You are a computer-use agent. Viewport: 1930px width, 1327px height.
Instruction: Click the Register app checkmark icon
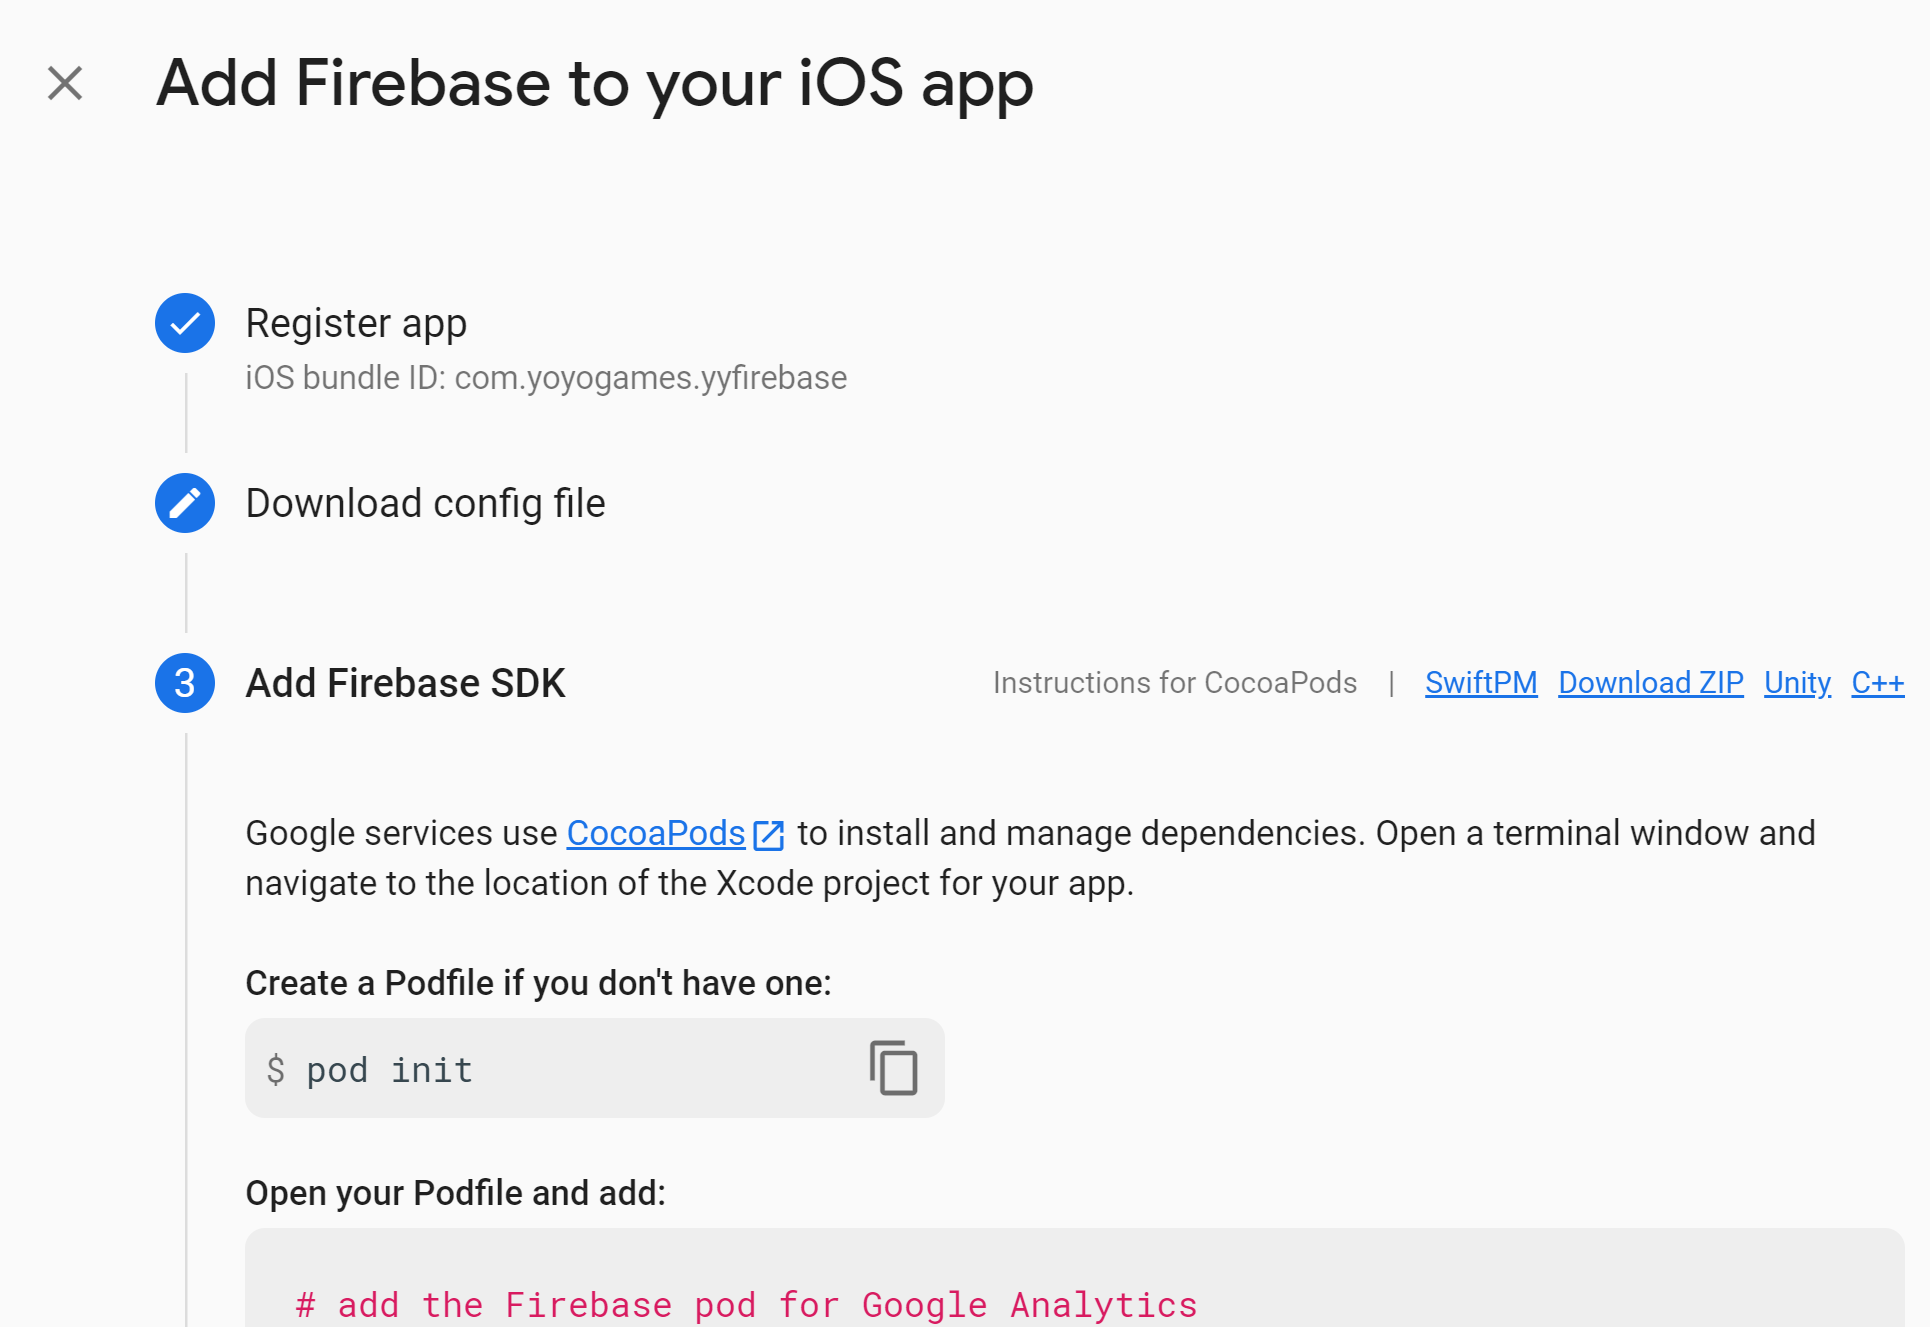coord(185,323)
